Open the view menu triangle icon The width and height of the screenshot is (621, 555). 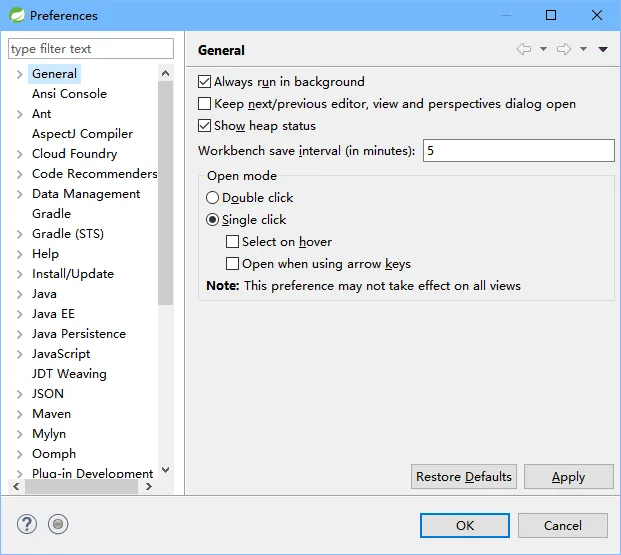coord(603,50)
